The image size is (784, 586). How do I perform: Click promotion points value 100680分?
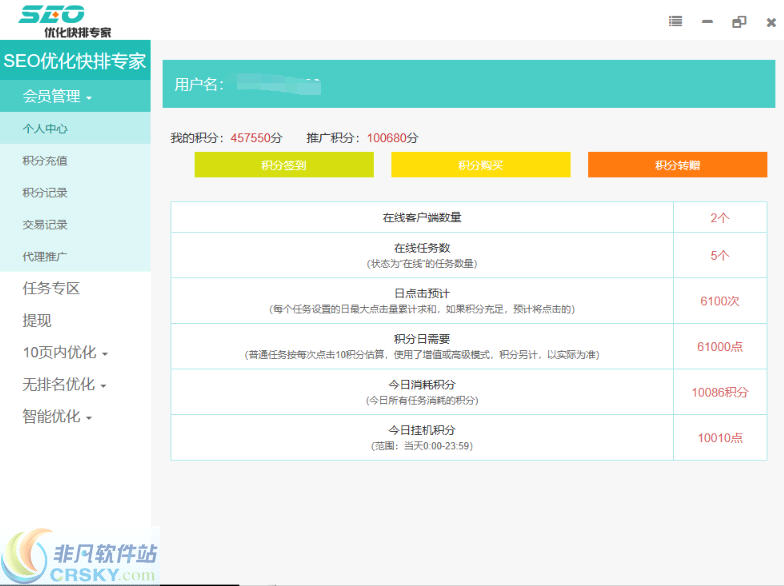click(392, 138)
